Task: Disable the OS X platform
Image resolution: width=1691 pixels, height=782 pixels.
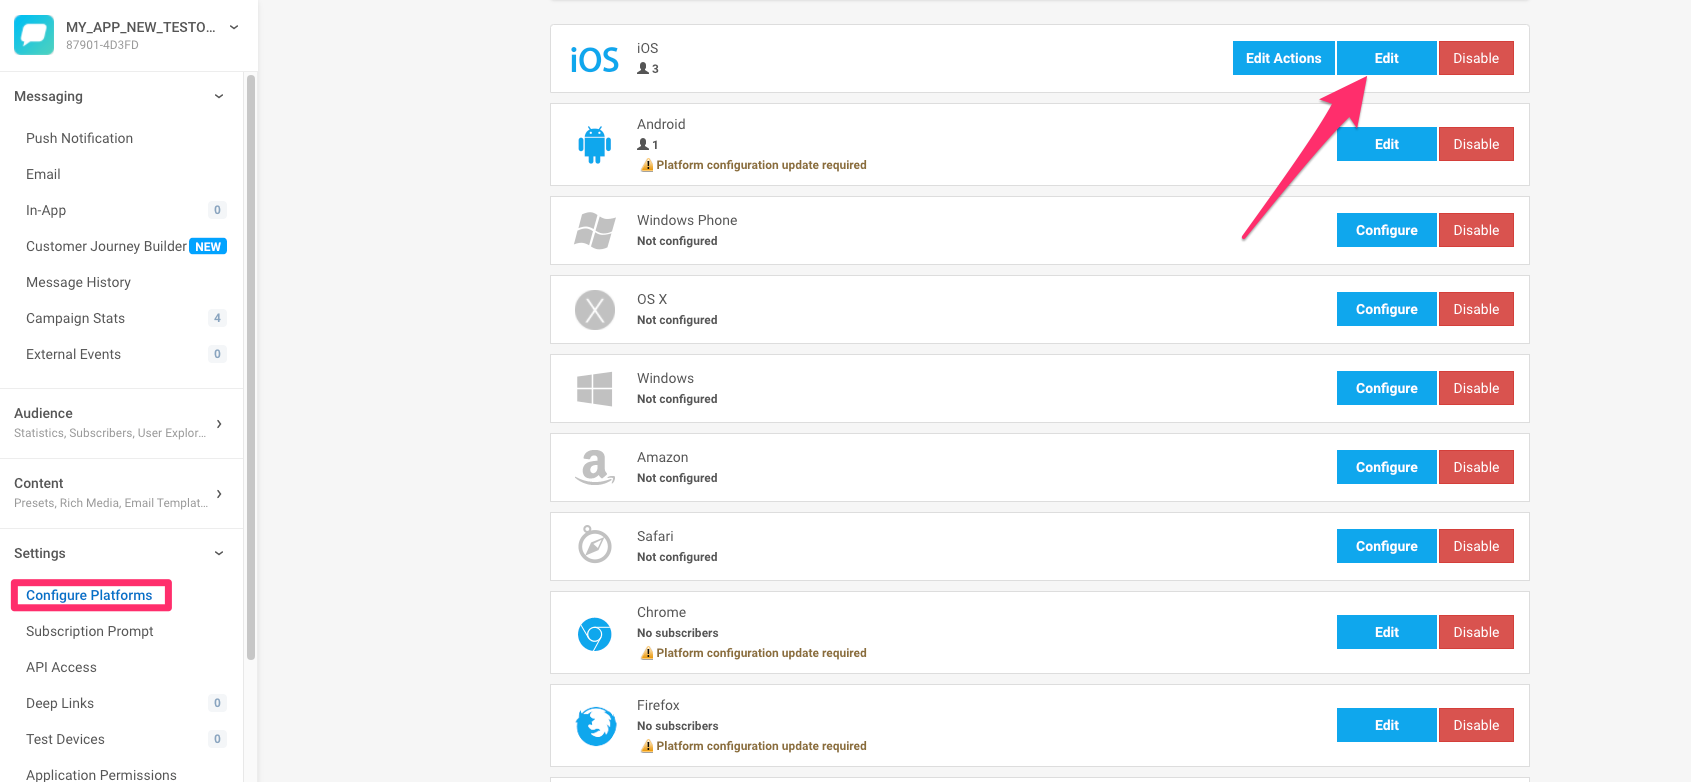Action: (x=1476, y=309)
